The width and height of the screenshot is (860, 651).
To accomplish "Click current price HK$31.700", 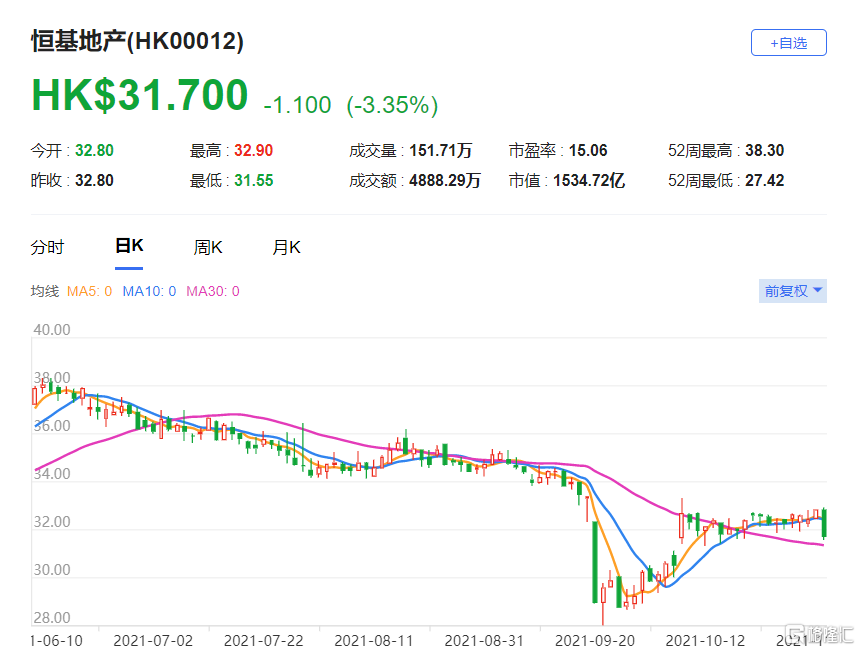I will tap(140, 95).
